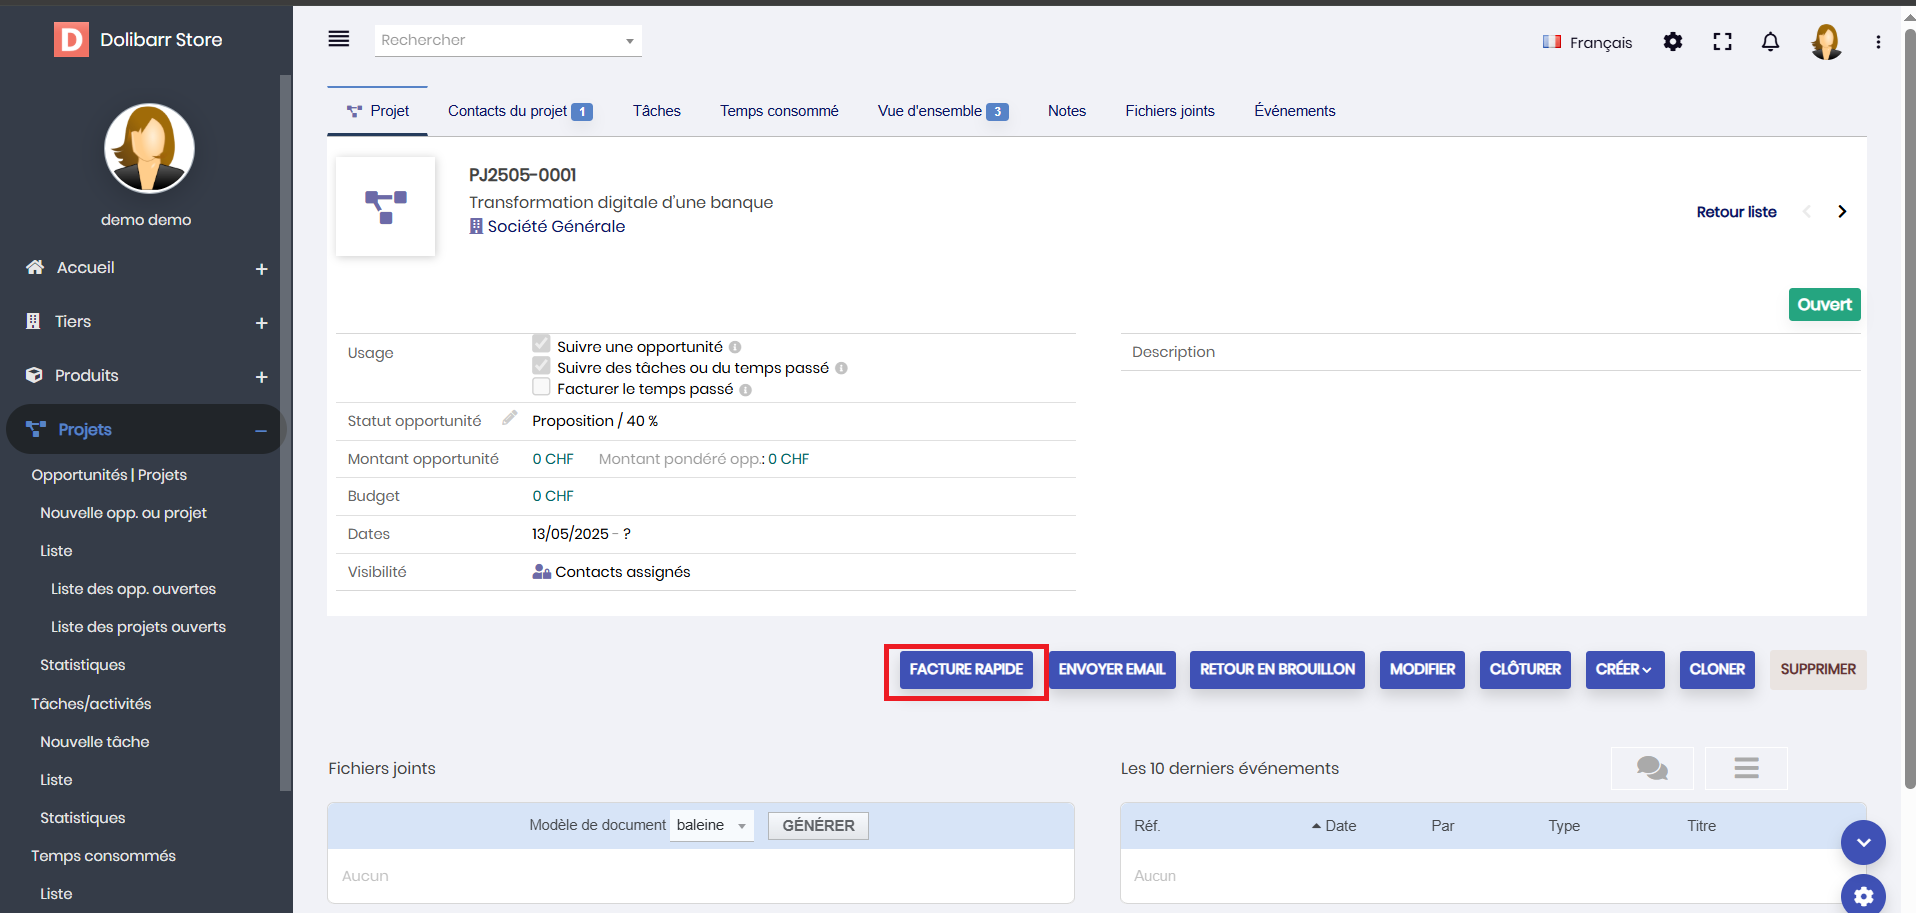Image resolution: width=1916 pixels, height=913 pixels.
Task: Open settings gear in top bar
Action: click(x=1672, y=42)
